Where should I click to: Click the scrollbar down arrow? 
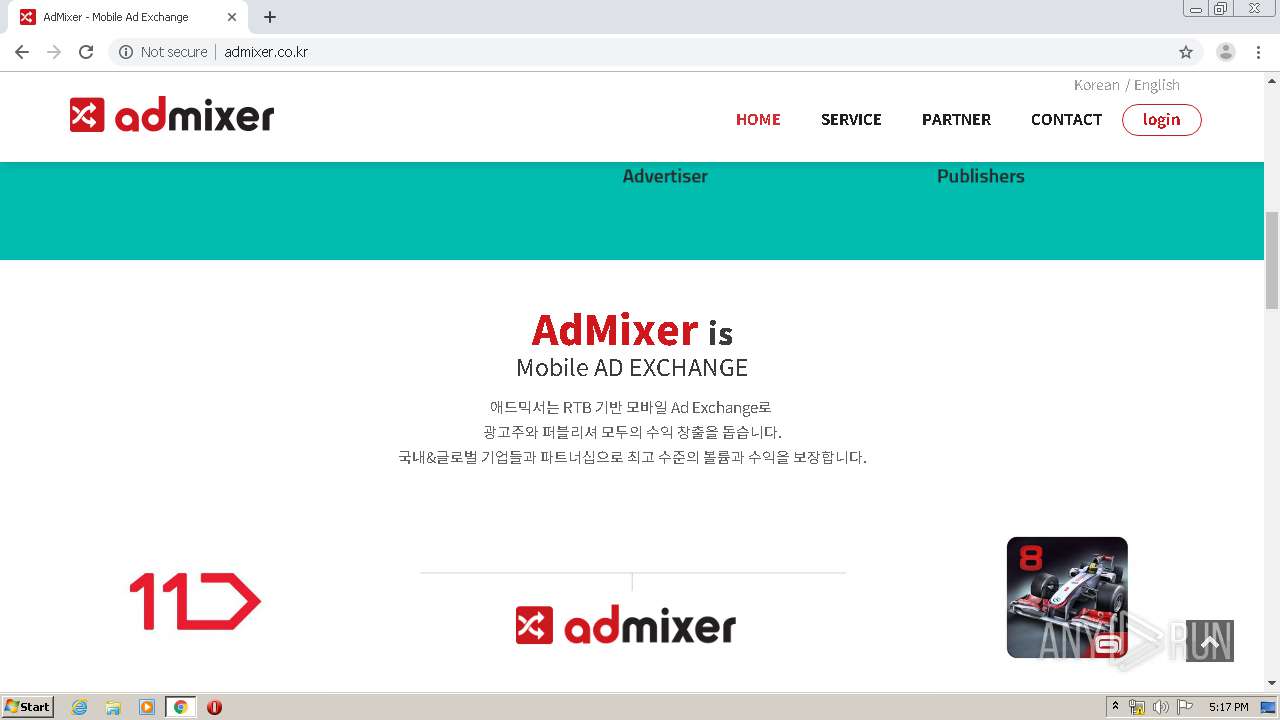click(x=1272, y=683)
